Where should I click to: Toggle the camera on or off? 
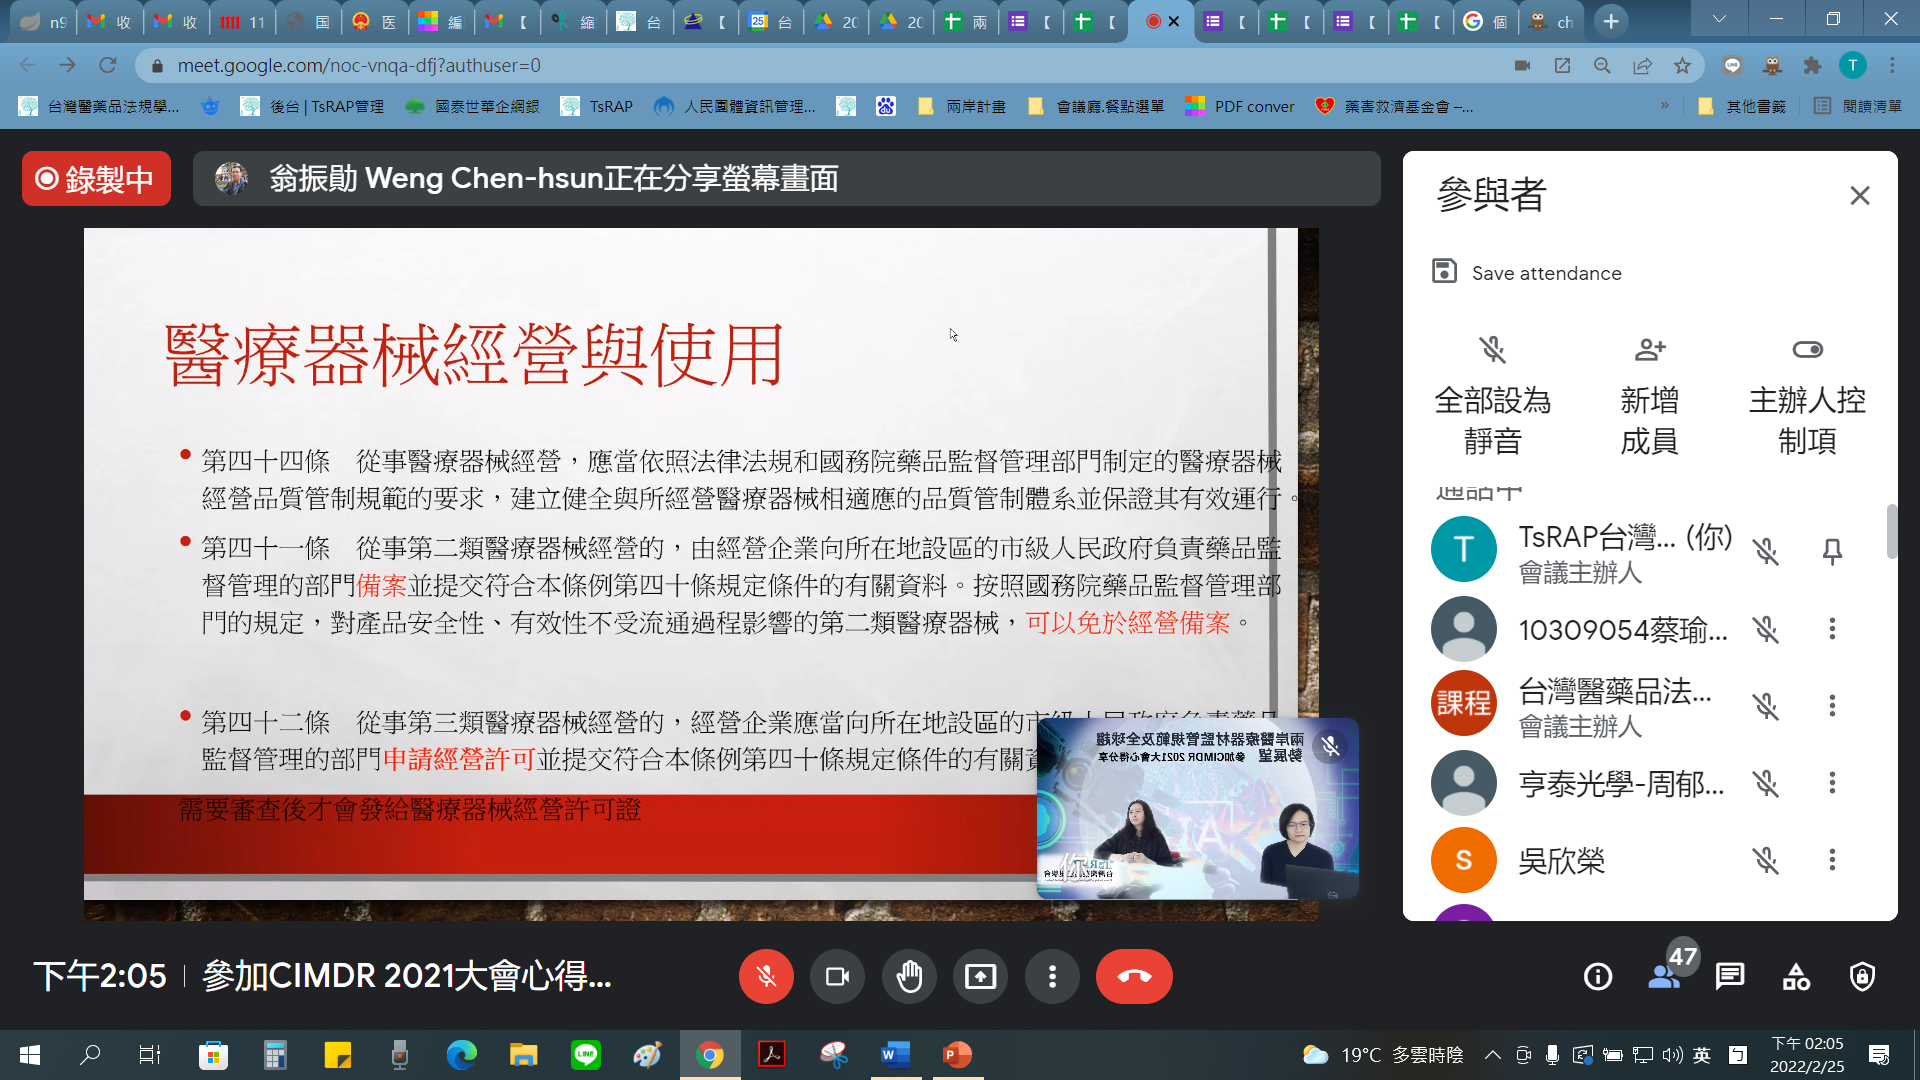837,976
